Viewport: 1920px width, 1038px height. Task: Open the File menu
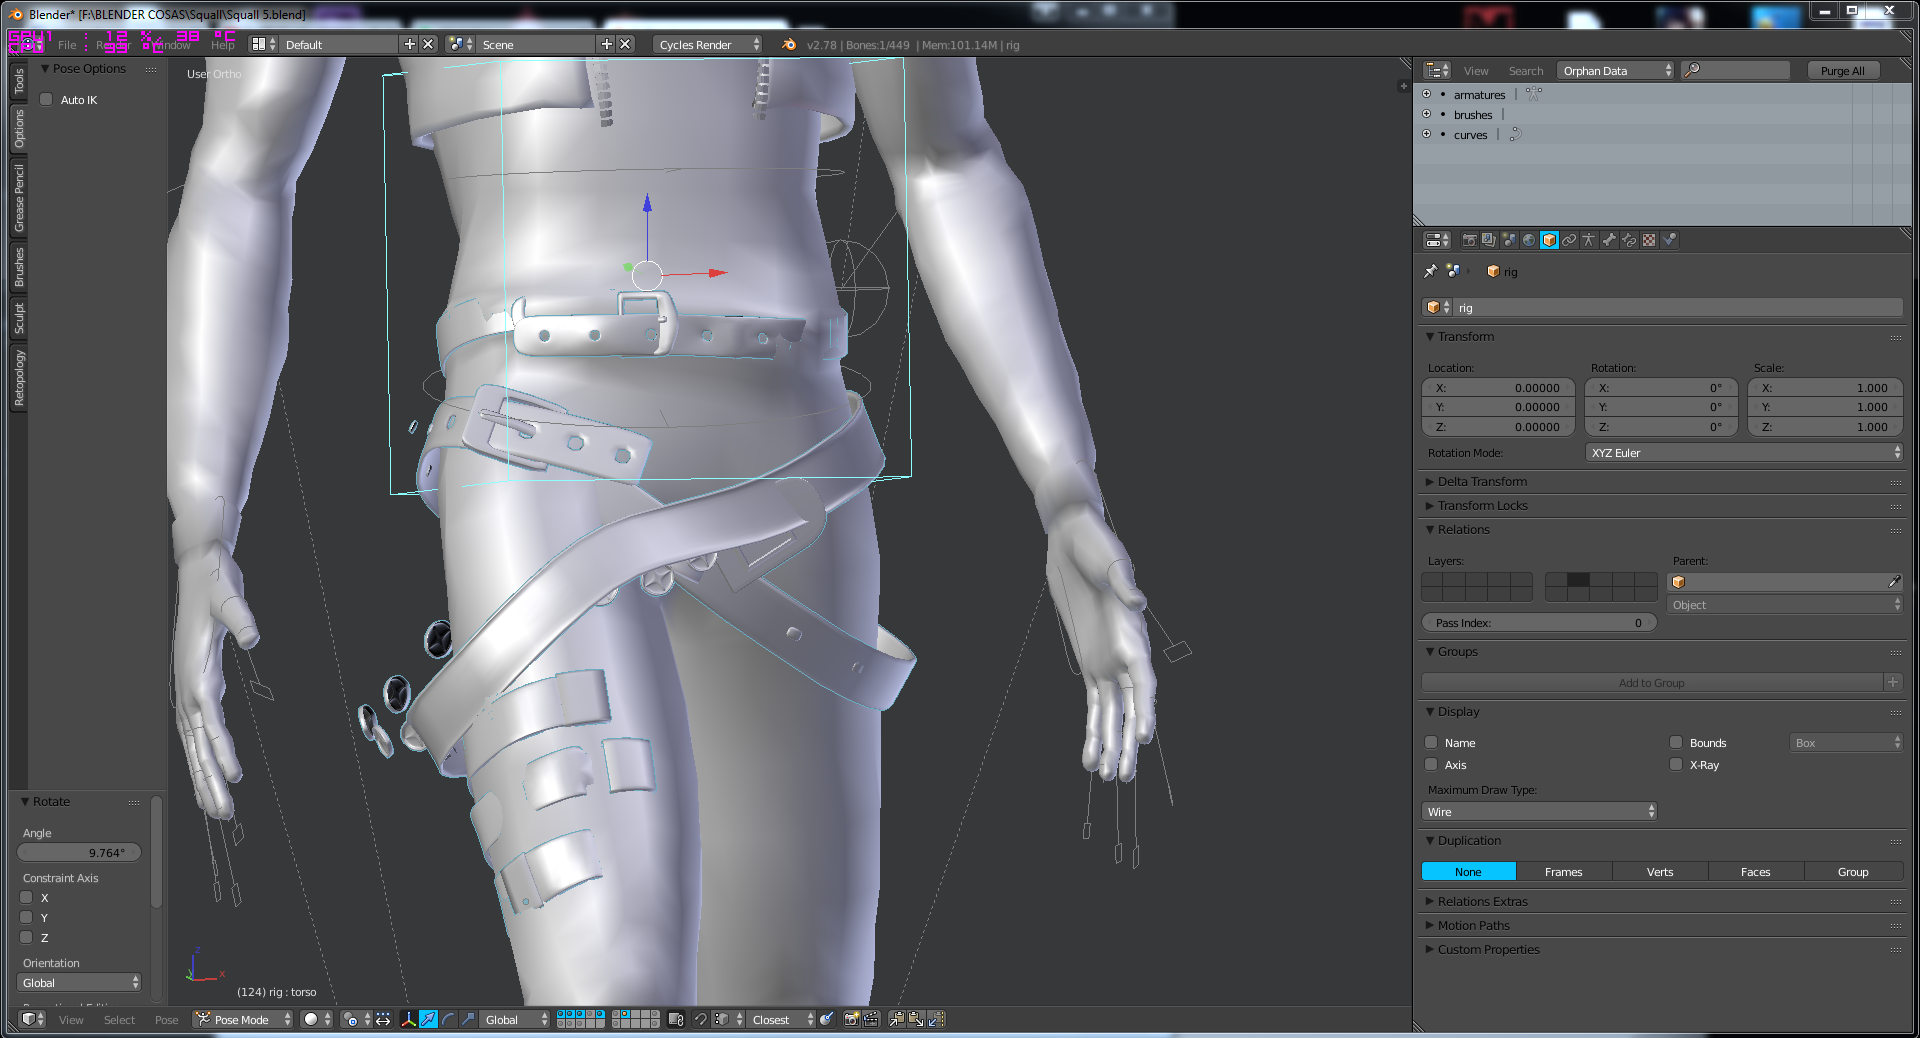pyautogui.click(x=67, y=44)
